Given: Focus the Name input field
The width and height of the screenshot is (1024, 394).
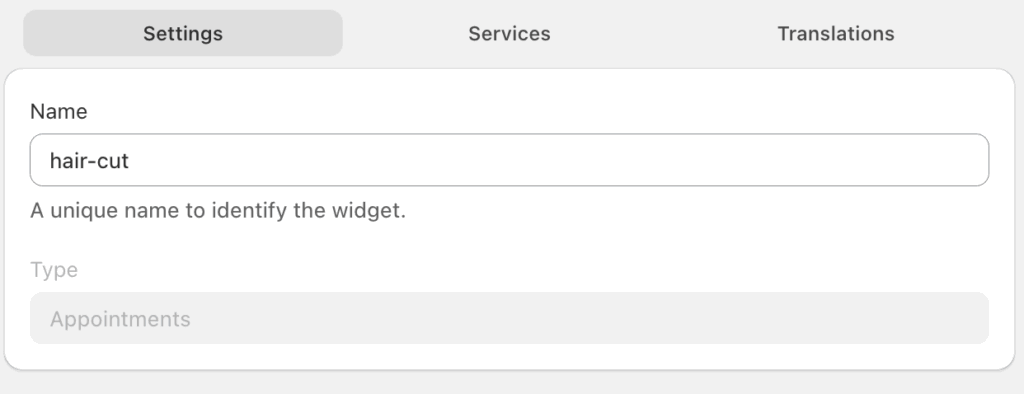Looking at the screenshot, I should click(509, 160).
